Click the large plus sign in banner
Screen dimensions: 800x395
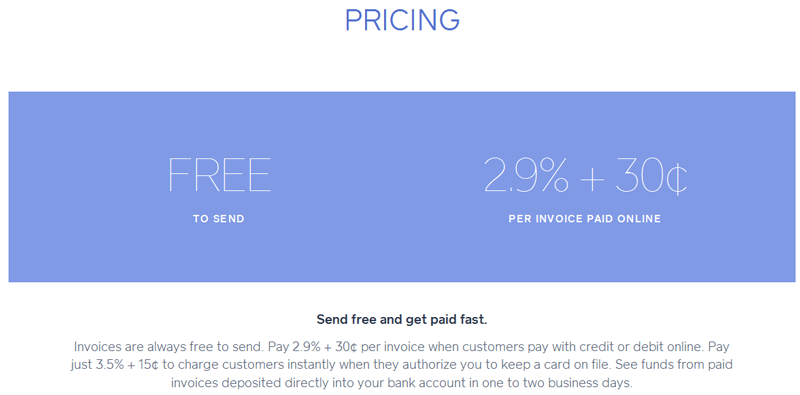[591, 178]
